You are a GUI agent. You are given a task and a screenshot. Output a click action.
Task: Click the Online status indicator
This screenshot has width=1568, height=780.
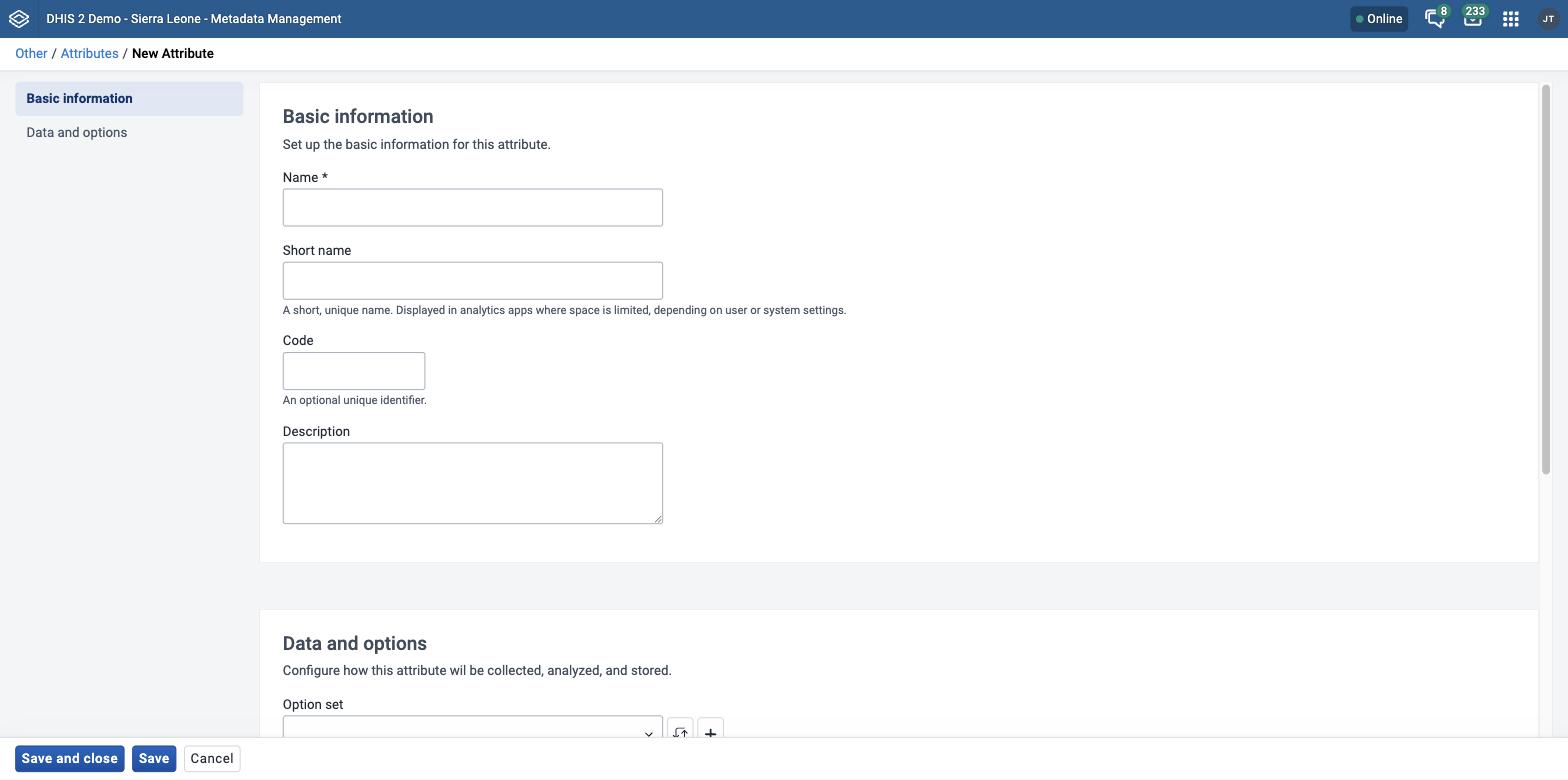pos(1379,19)
